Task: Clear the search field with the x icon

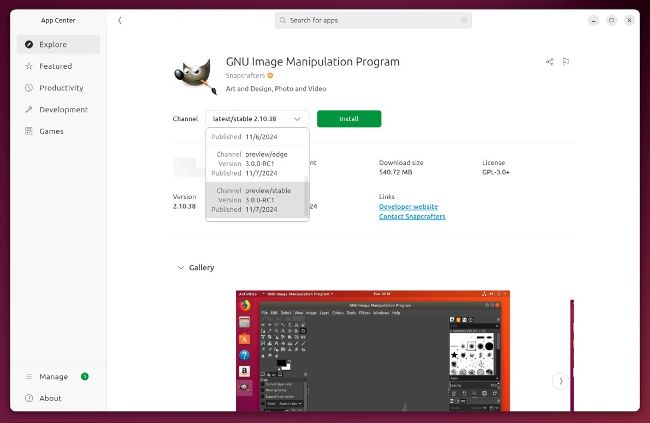Action: tap(464, 20)
